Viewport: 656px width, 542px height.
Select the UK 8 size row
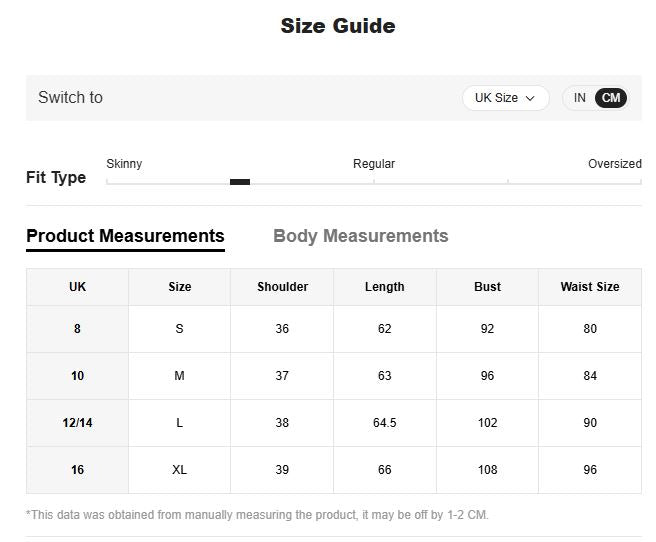[x=77, y=329]
